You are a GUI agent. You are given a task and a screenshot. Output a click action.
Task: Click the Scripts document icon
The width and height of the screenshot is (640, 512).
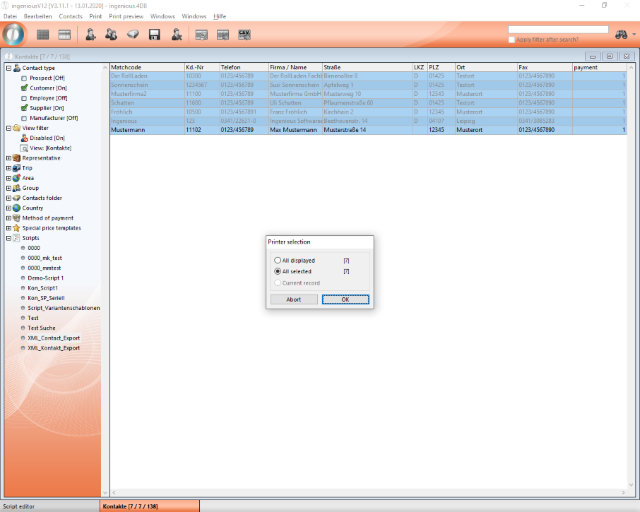pyautogui.click(x=17, y=238)
